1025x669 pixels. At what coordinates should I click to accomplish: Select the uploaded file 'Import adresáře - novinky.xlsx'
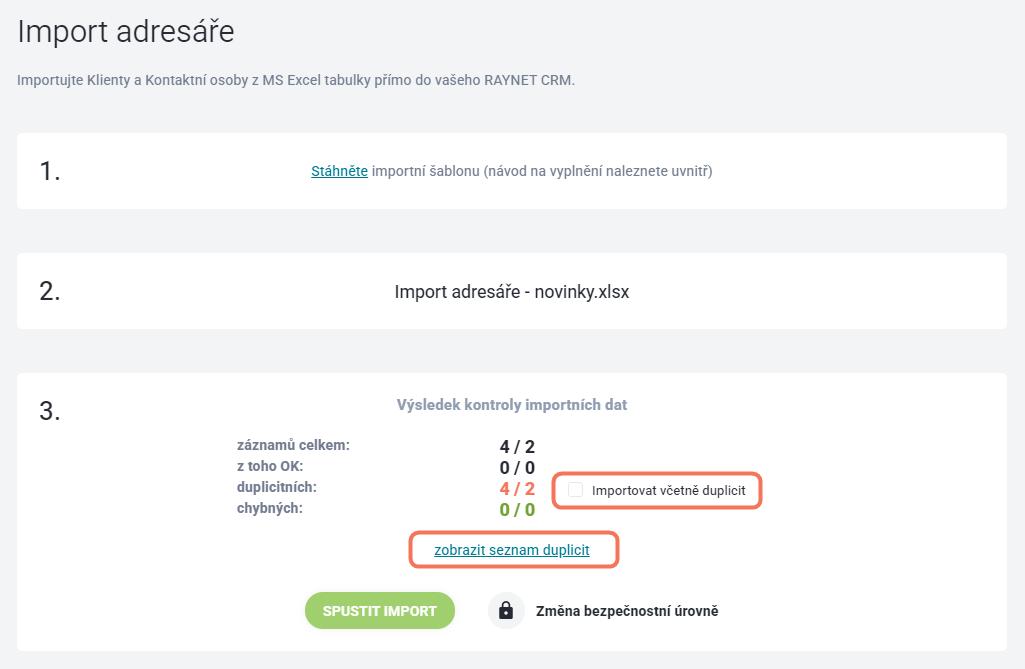(x=512, y=292)
